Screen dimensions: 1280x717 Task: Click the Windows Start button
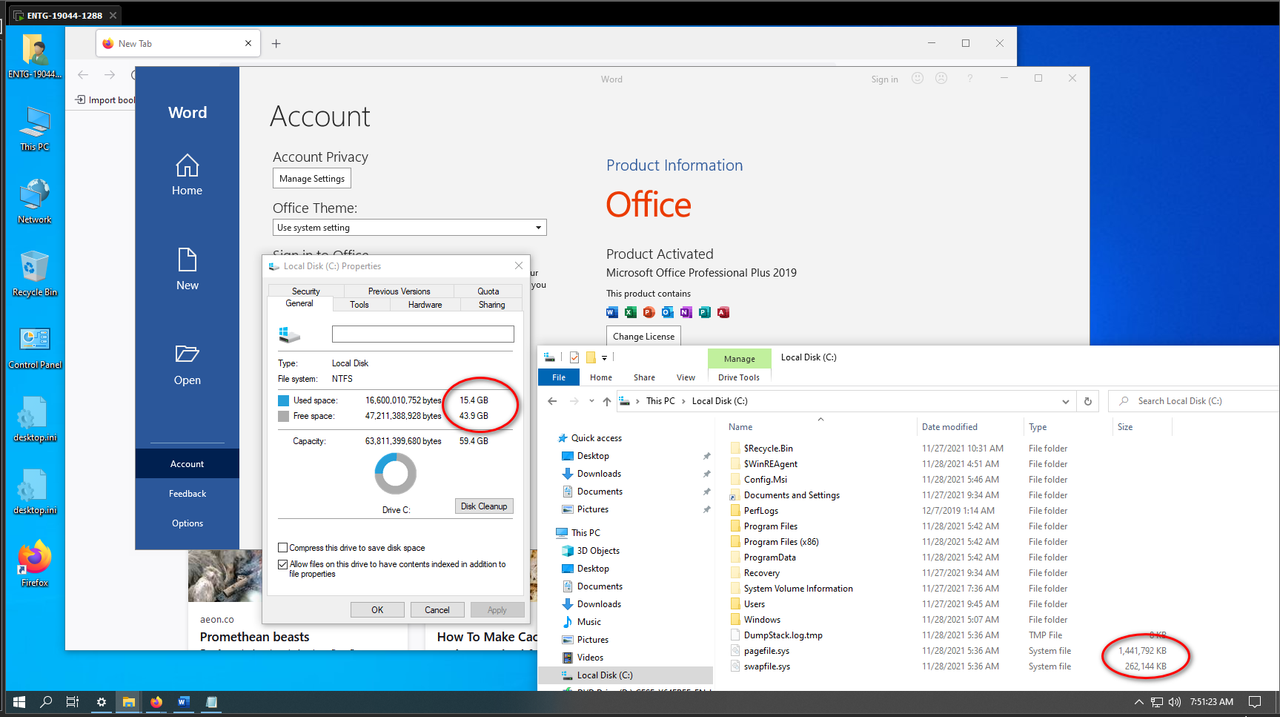[x=18, y=703]
